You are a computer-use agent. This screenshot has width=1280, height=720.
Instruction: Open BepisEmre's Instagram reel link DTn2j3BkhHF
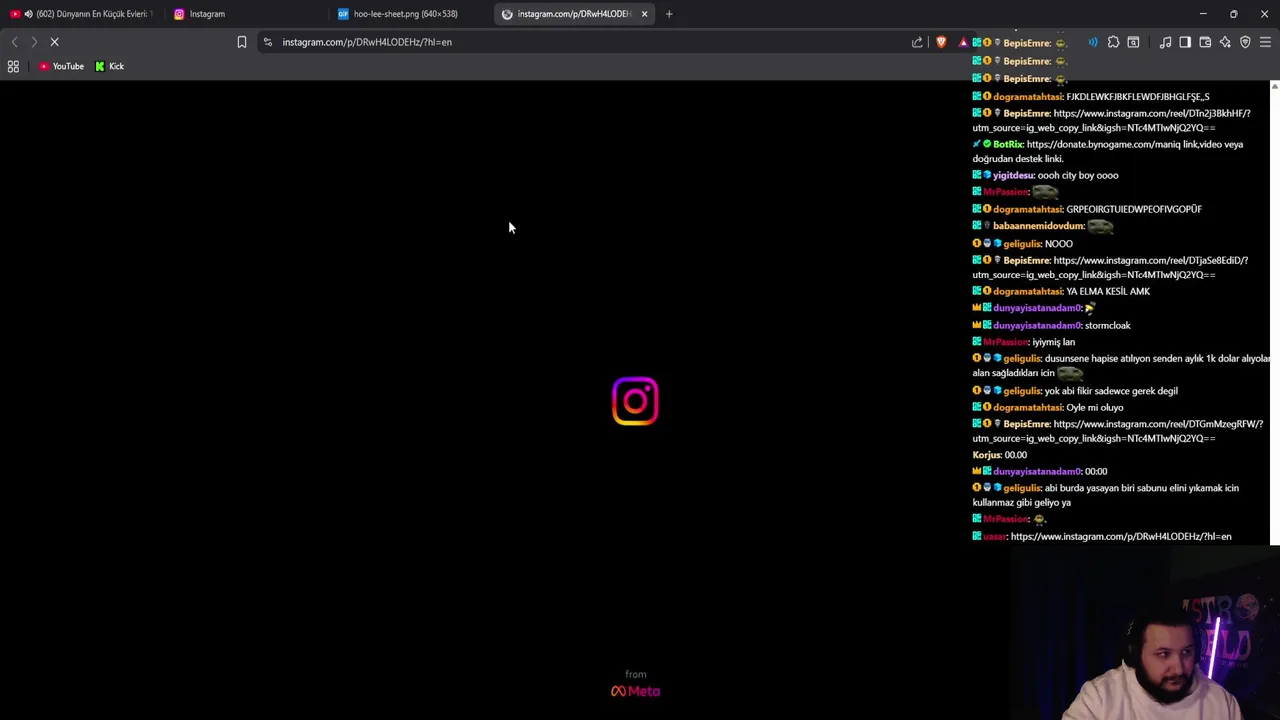pos(1111,120)
